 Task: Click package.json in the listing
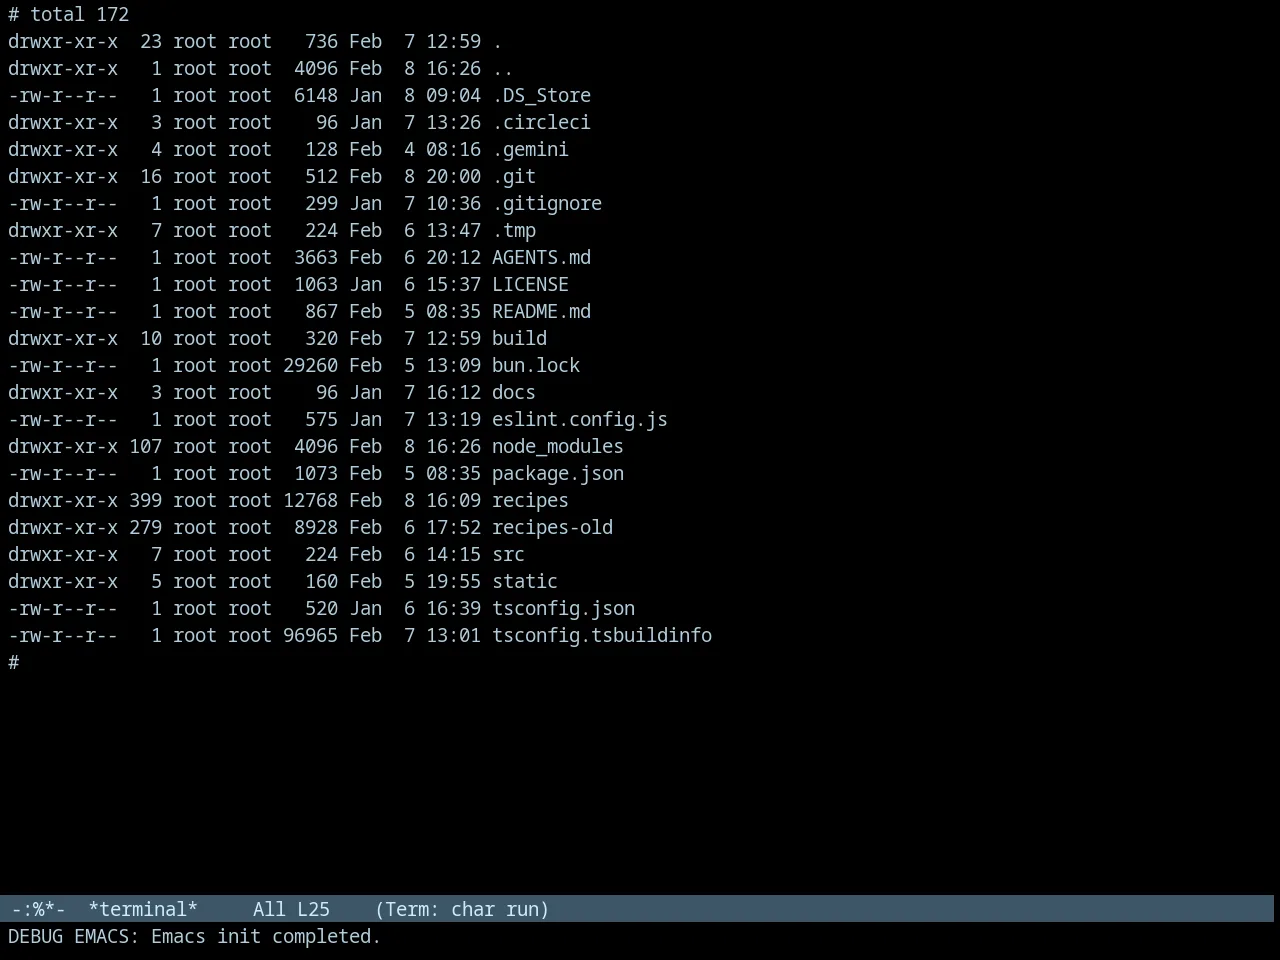pos(558,474)
